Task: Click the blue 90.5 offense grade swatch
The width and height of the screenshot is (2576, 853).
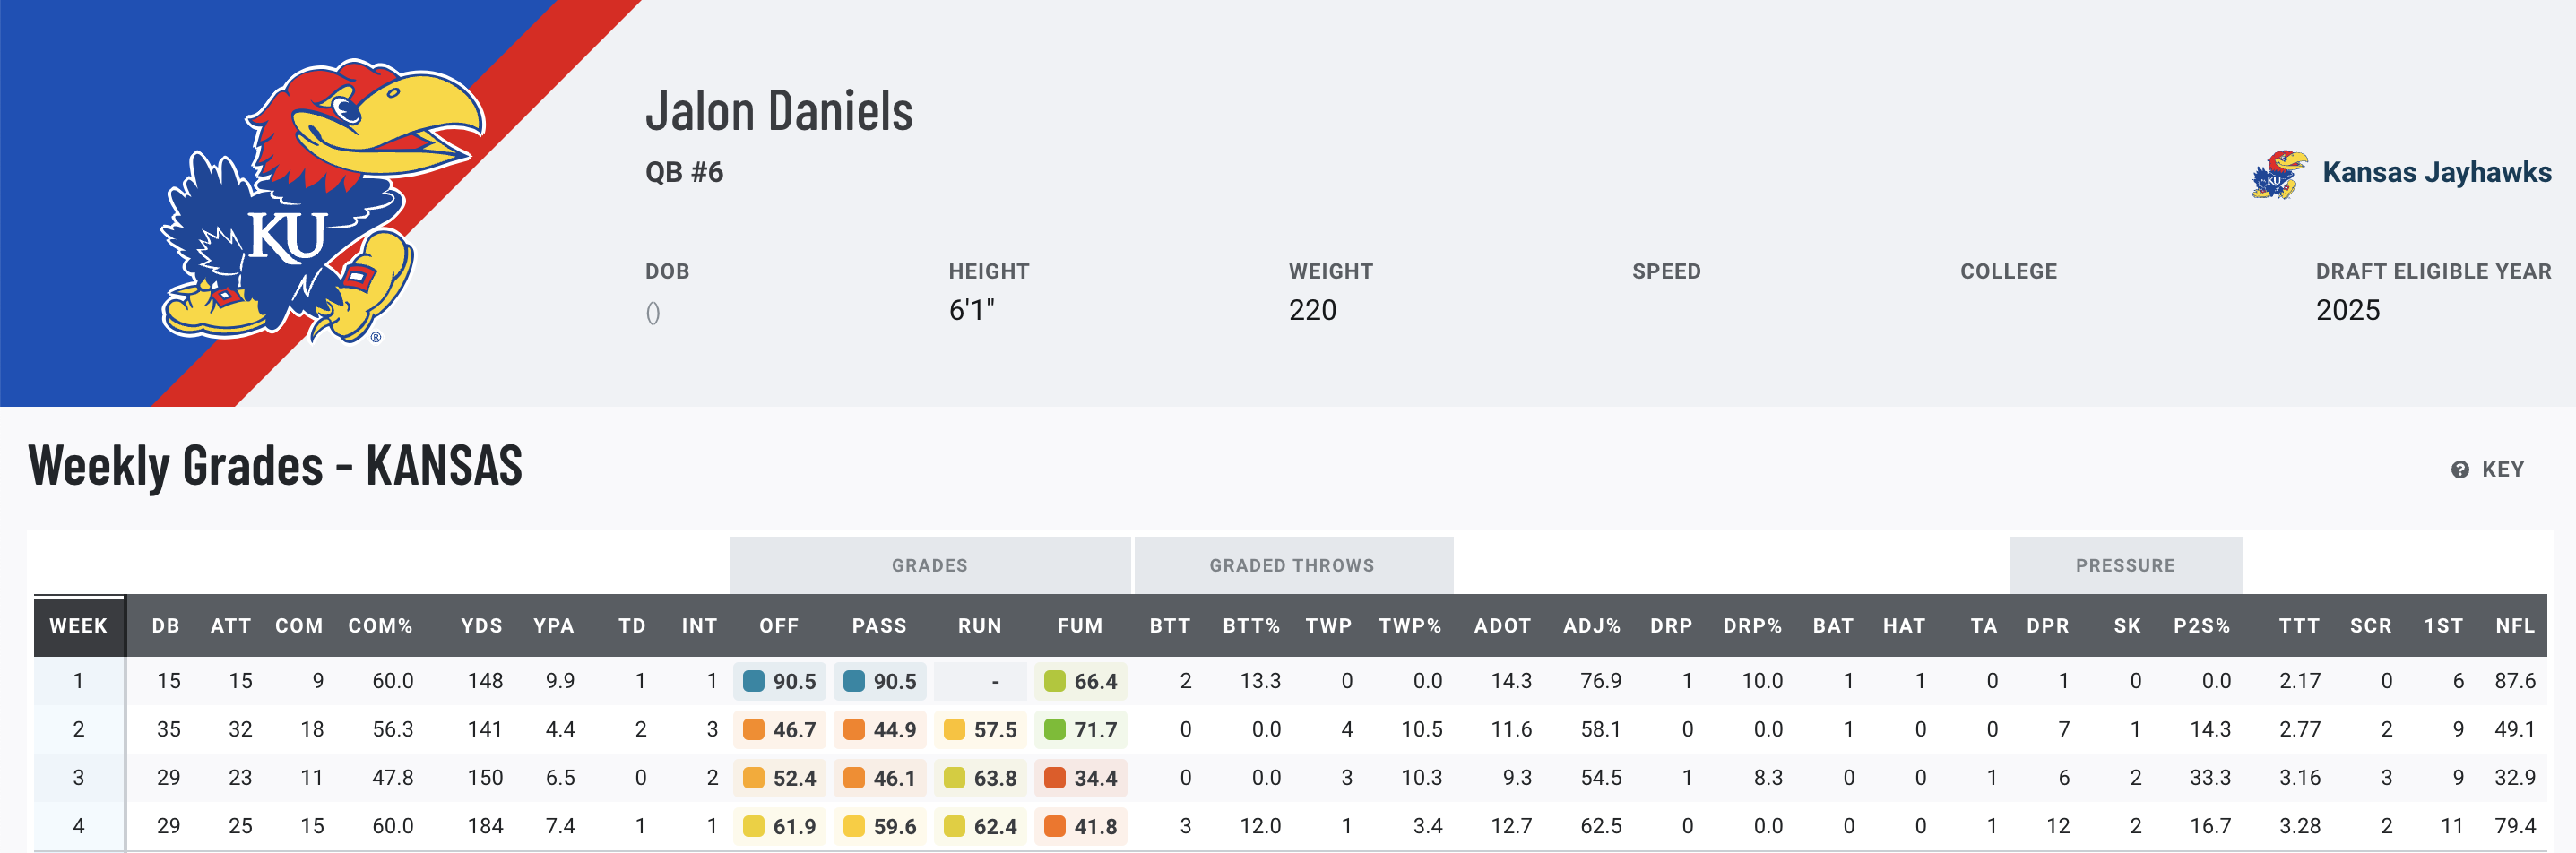Action: pyautogui.click(x=754, y=681)
